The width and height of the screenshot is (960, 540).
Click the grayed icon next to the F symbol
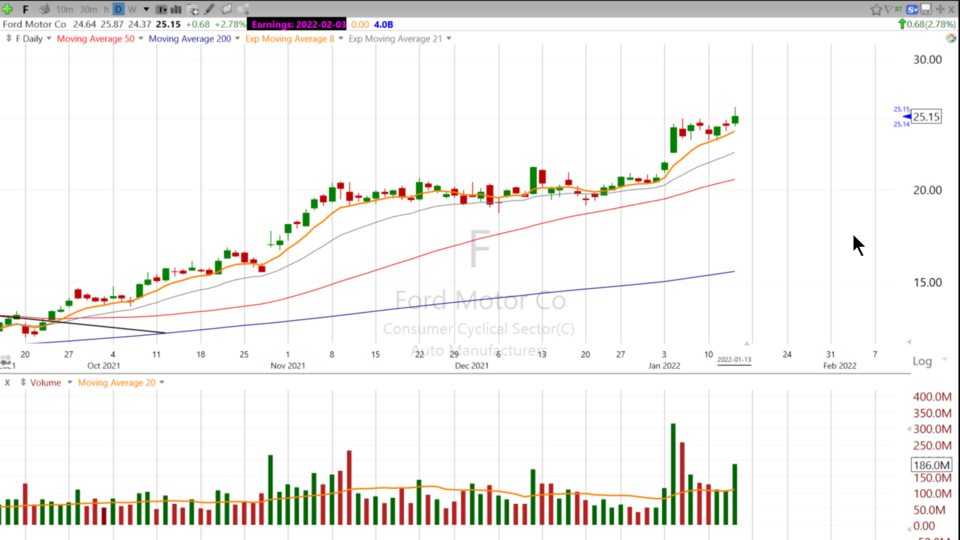pyautogui.click(x=44, y=9)
